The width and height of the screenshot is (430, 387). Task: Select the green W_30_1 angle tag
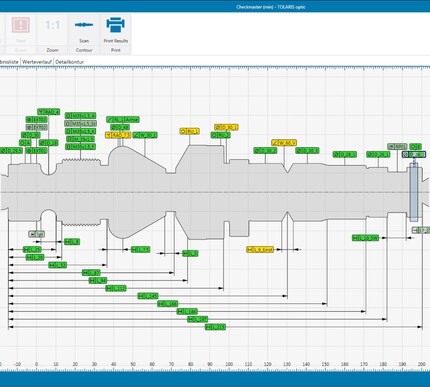click(x=145, y=135)
